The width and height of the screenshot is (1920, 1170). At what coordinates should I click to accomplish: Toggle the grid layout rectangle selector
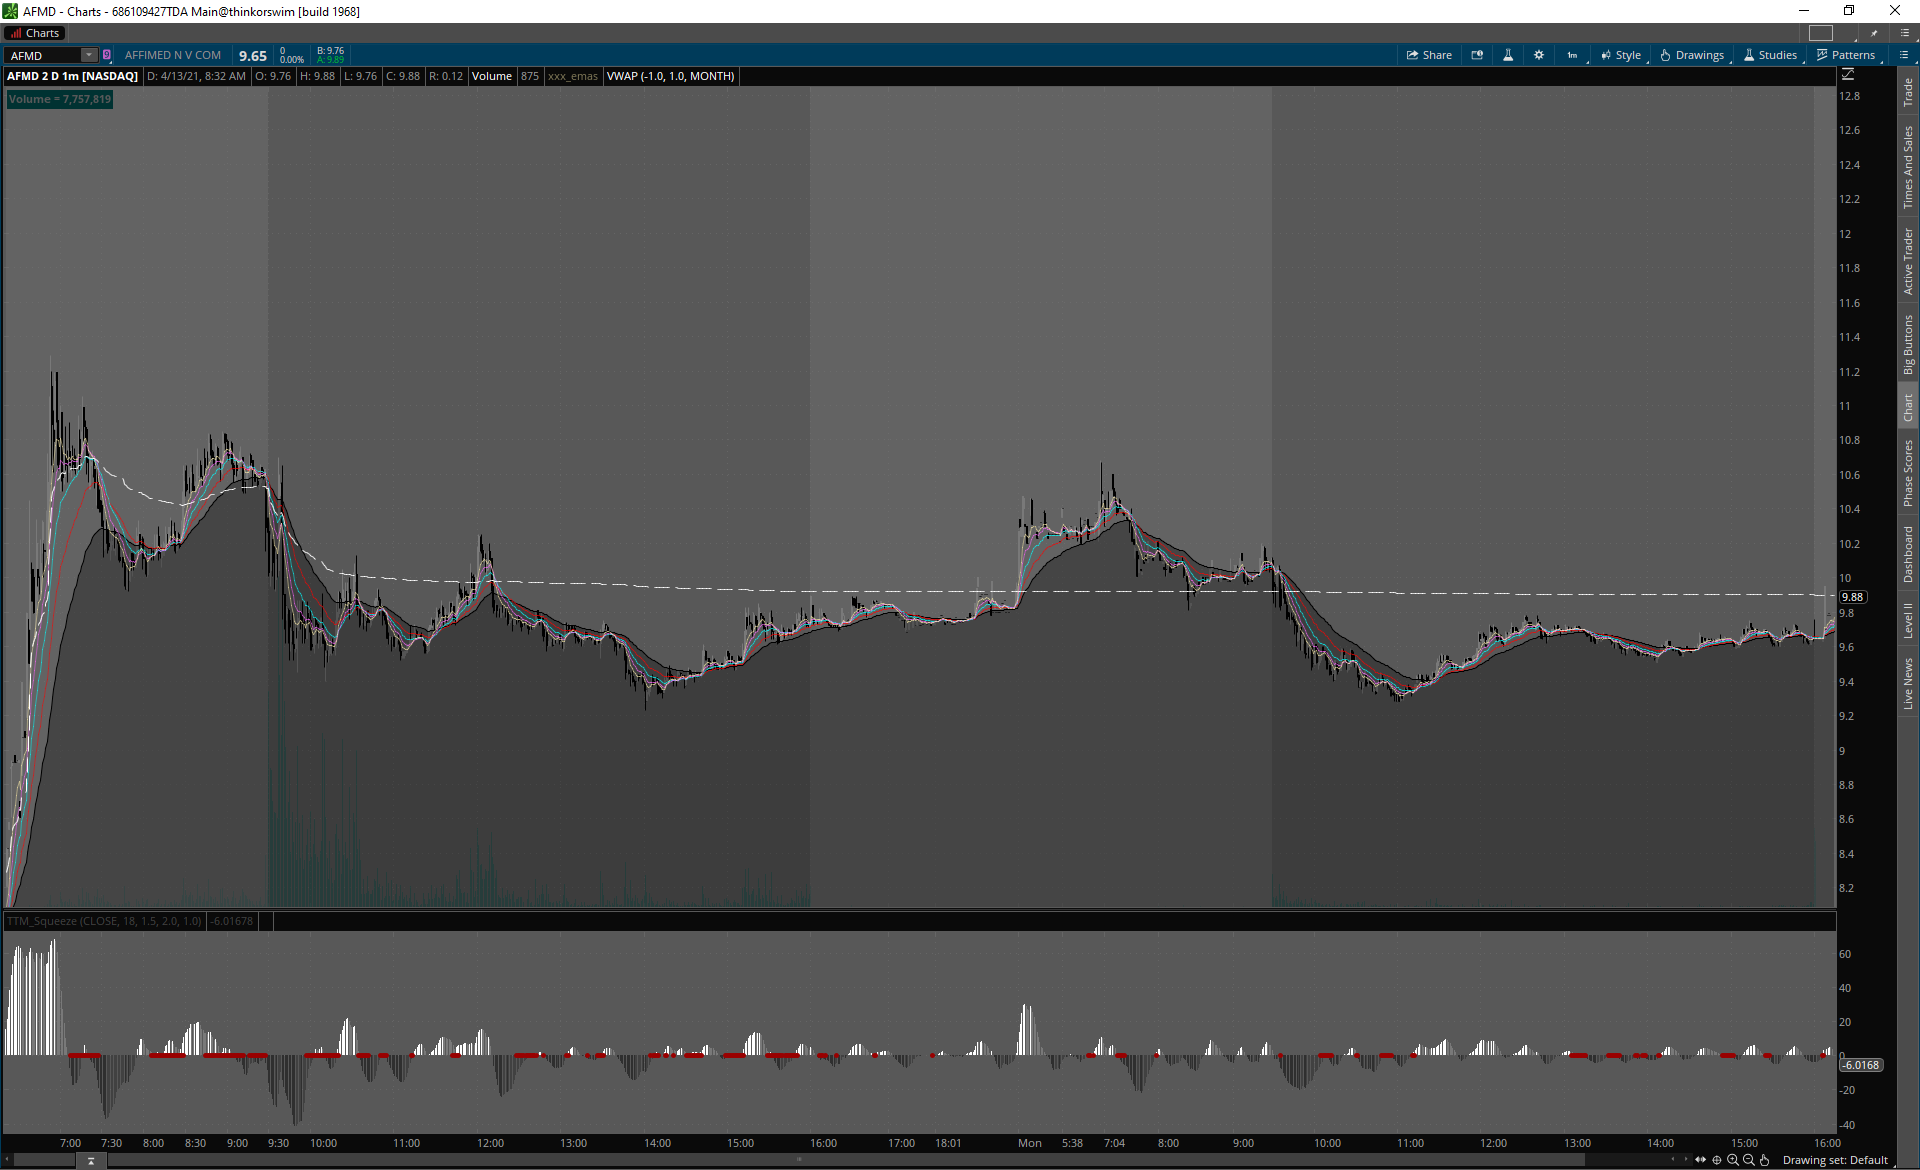[1821, 33]
